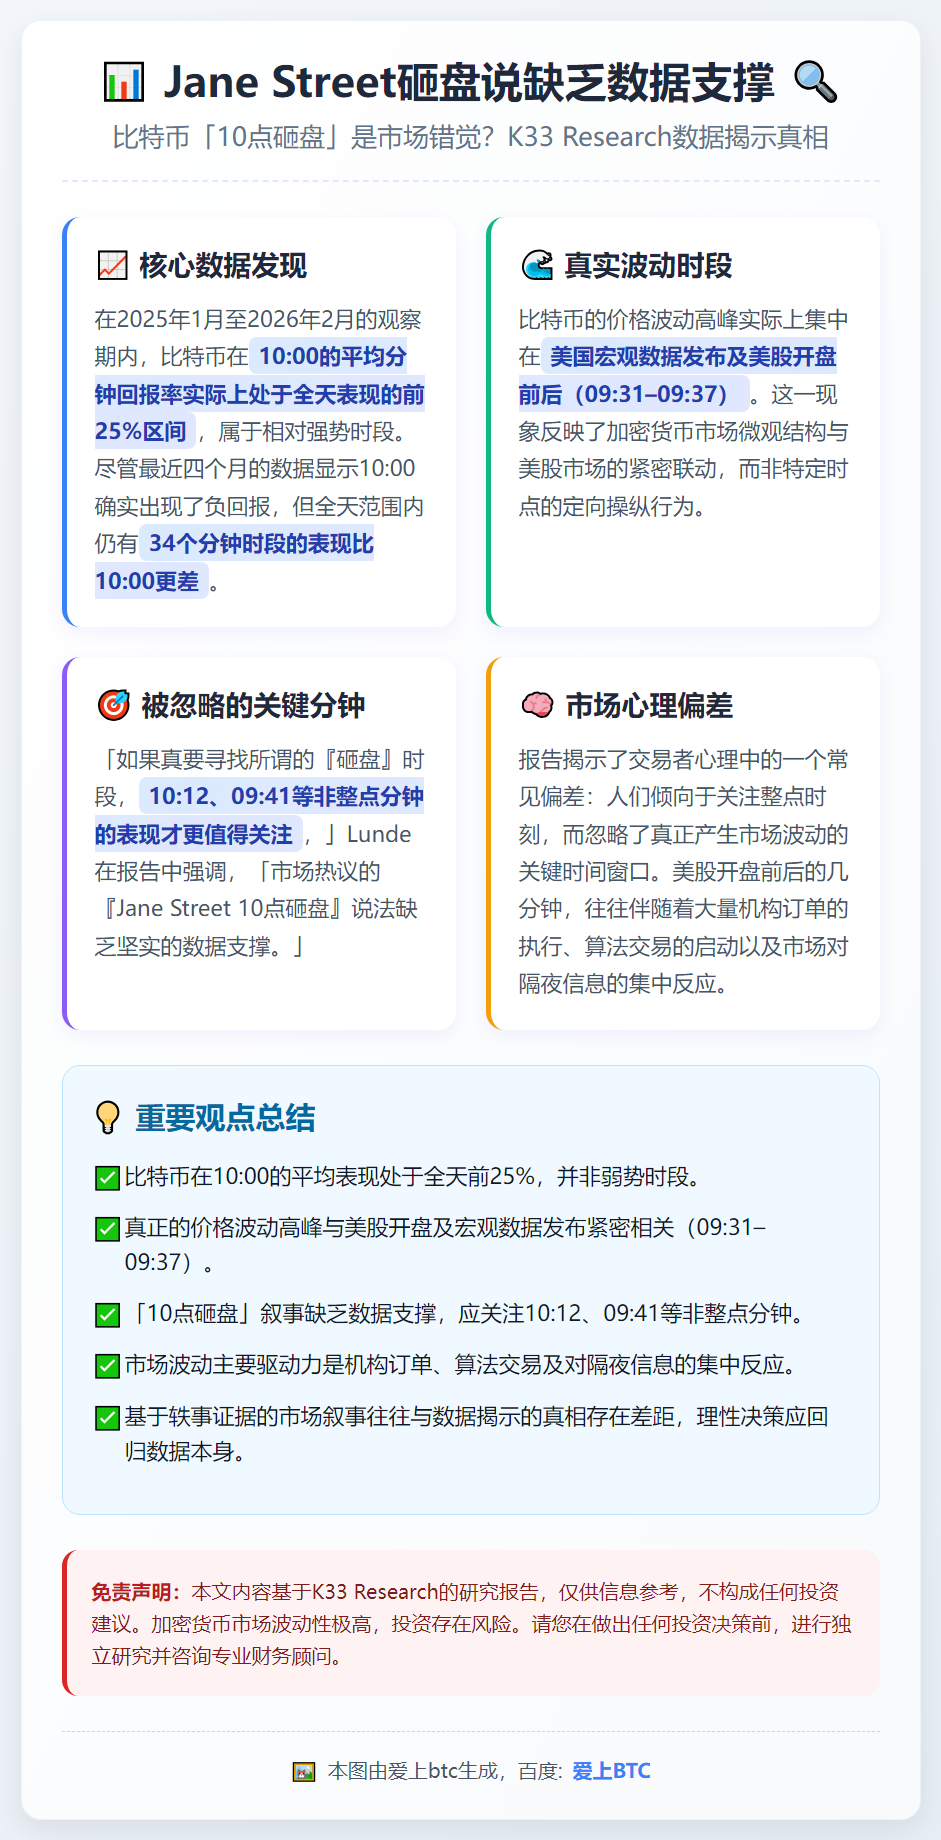The height and width of the screenshot is (1840, 941).
Task: Click the wave icon beside 真实波动时段
Action: pyautogui.click(x=537, y=266)
